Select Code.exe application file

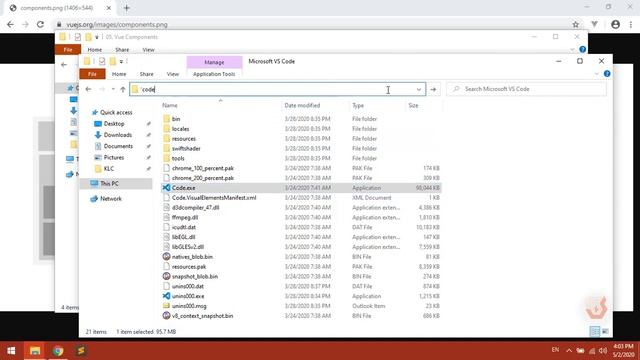click(183, 188)
